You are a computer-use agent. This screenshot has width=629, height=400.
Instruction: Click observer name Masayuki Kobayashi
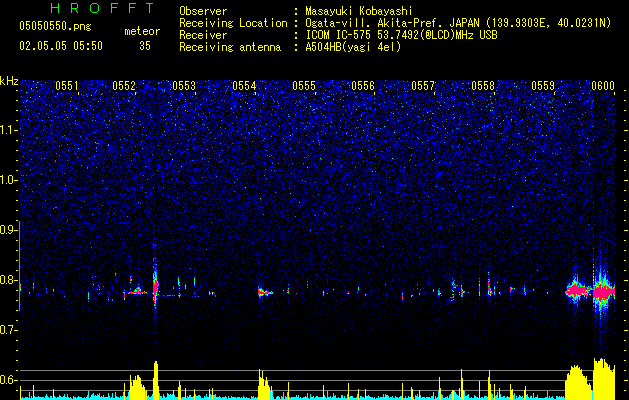[359, 12]
